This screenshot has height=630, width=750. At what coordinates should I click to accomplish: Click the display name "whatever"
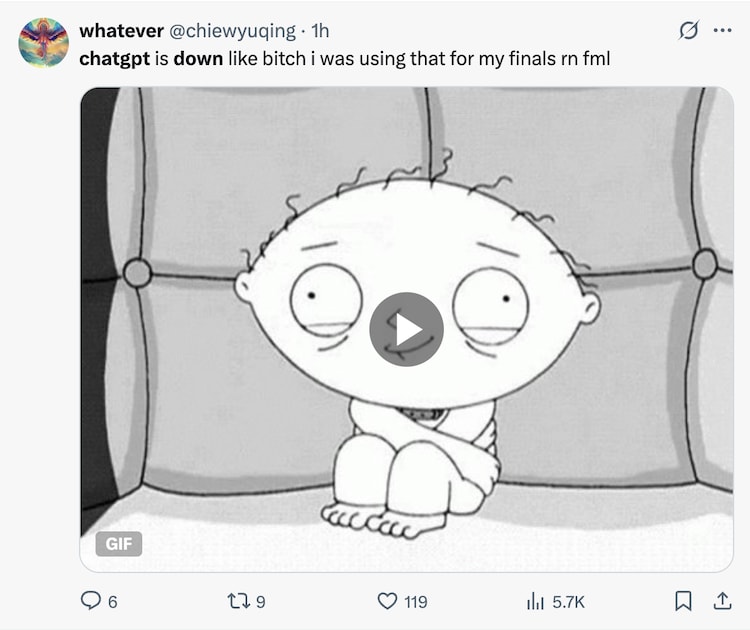pos(113,32)
